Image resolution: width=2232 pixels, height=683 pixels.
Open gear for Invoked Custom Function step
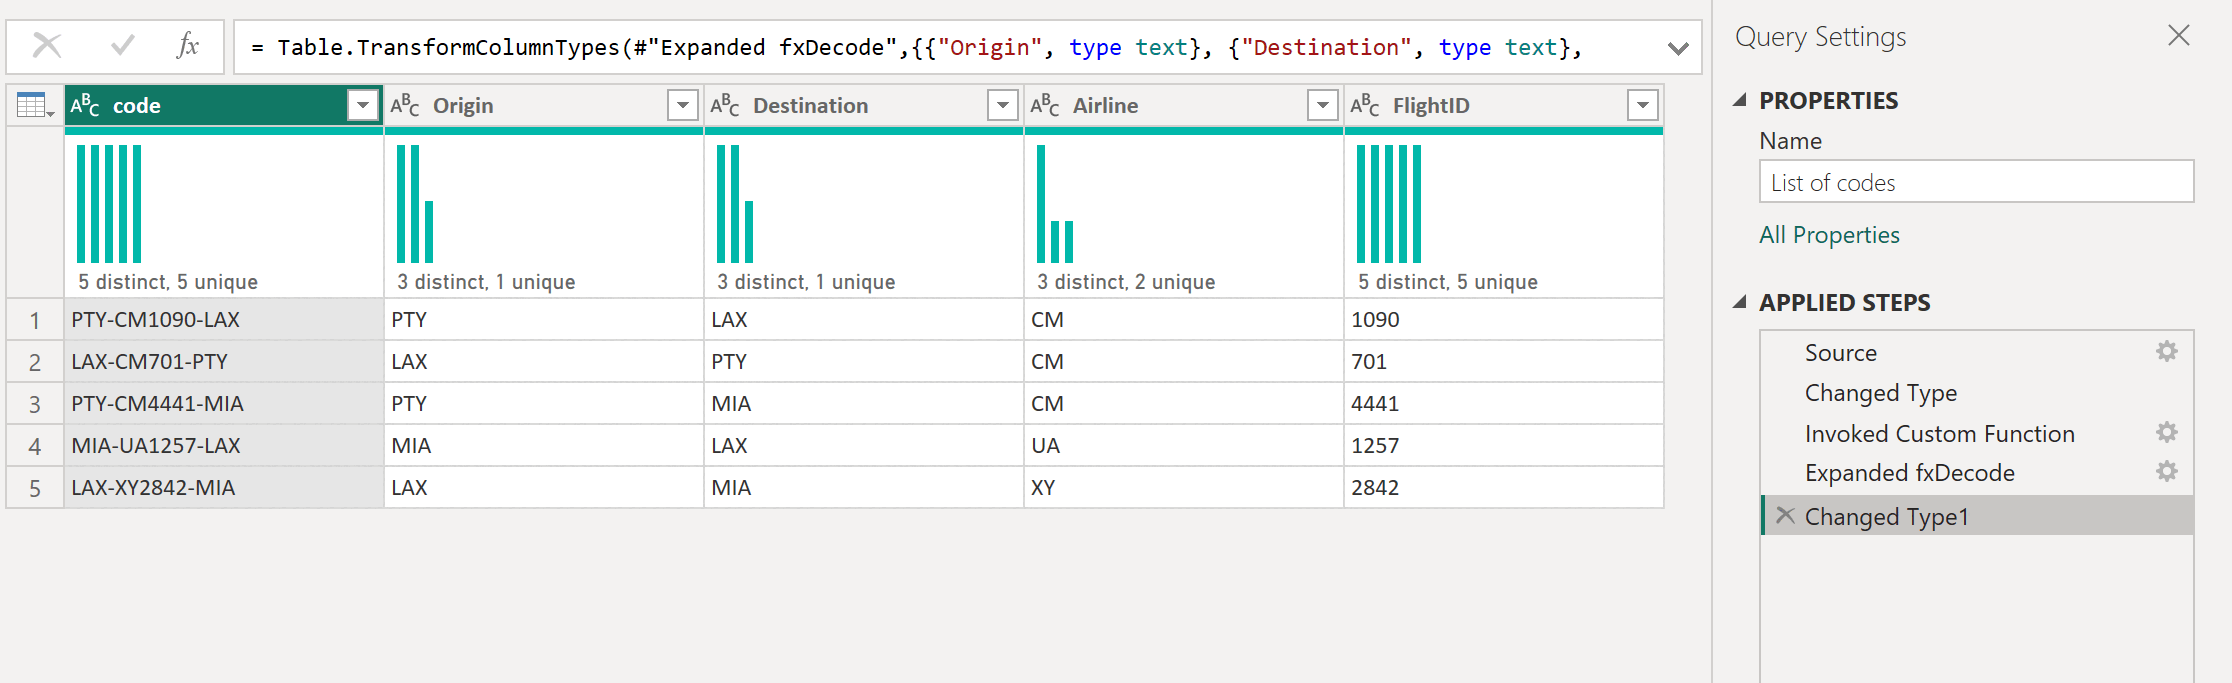pyautogui.click(x=2166, y=433)
